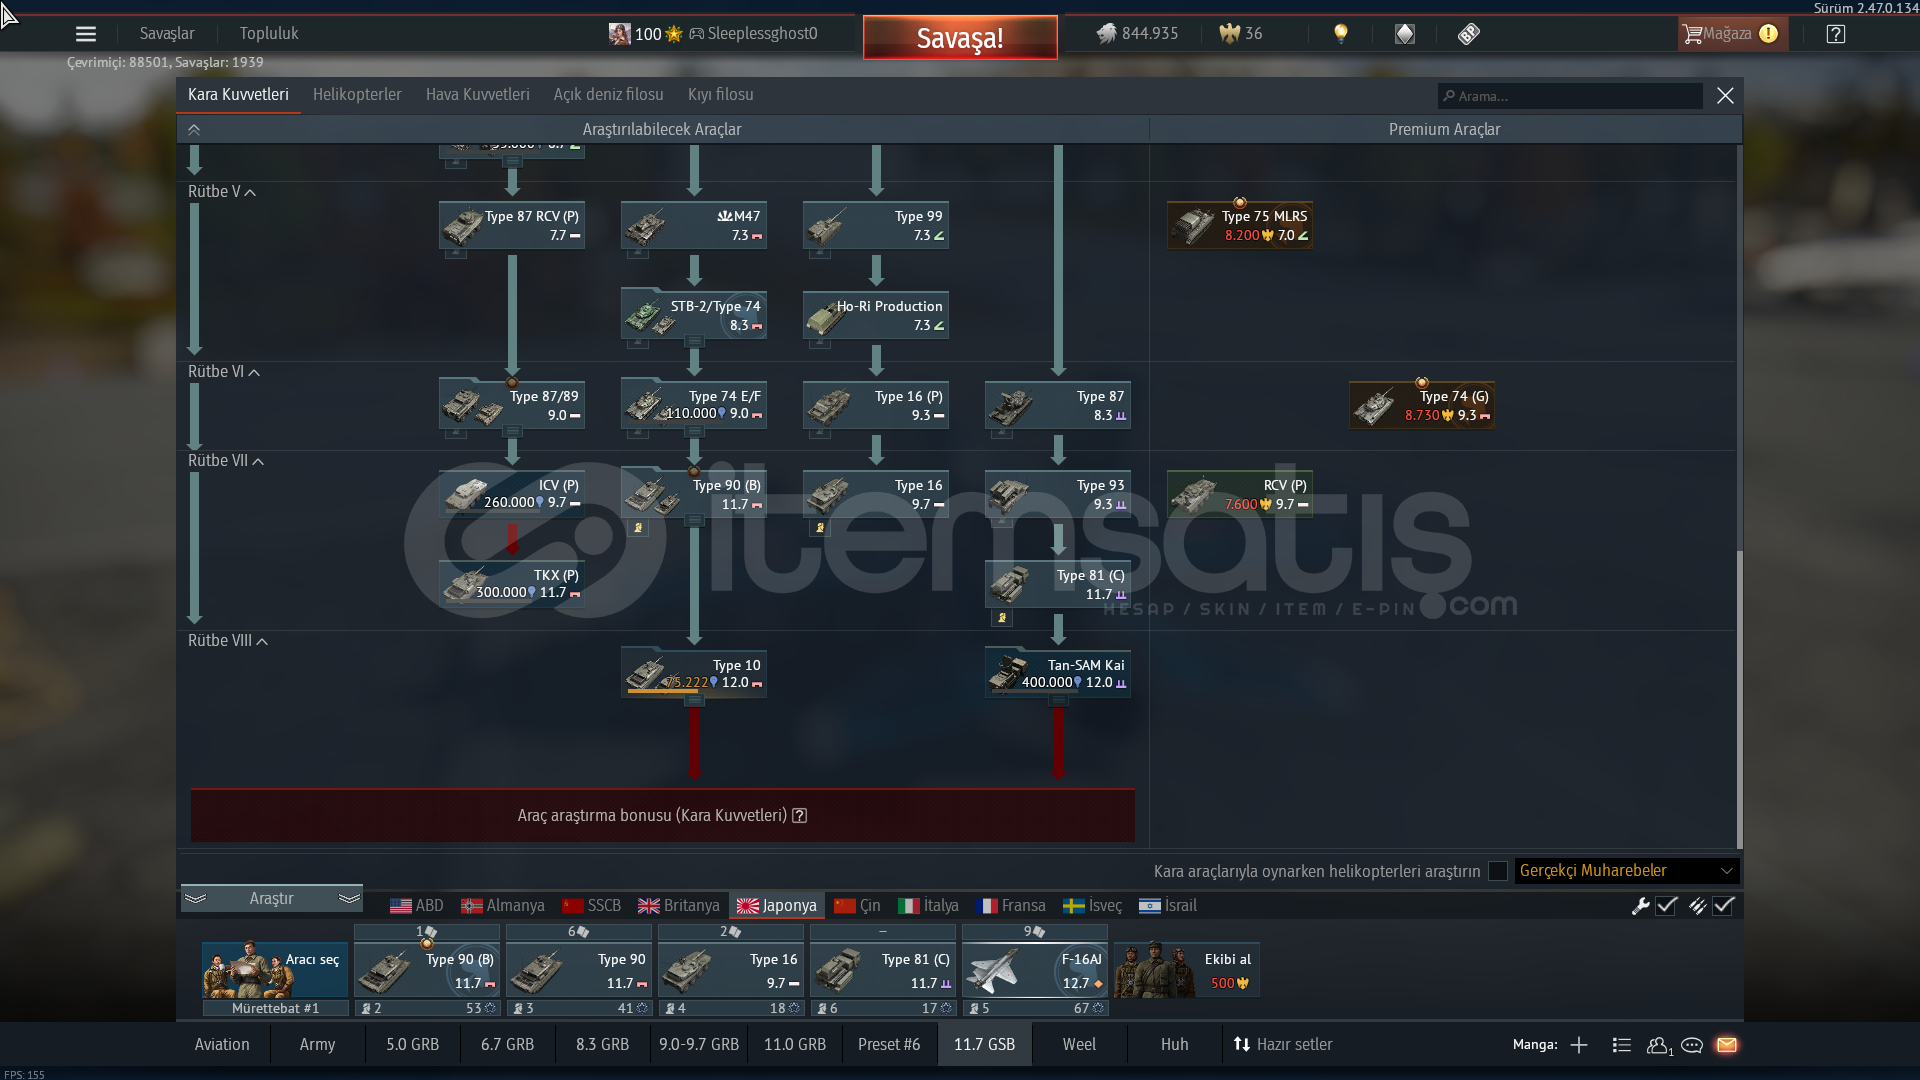This screenshot has width=1920, height=1080.
Task: Open the friends/squad people icon
Action: click(x=1659, y=1045)
